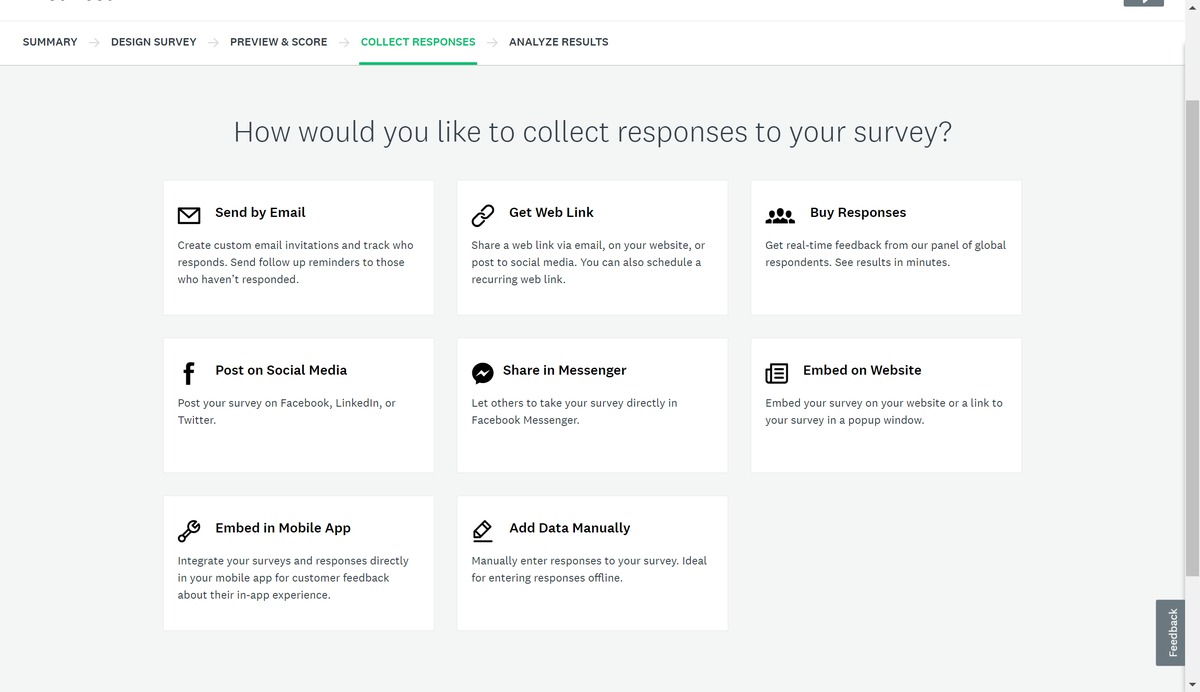The width and height of the screenshot is (1200, 692).
Task: Select the Buy Responses panel audience icon
Action: 780,214
